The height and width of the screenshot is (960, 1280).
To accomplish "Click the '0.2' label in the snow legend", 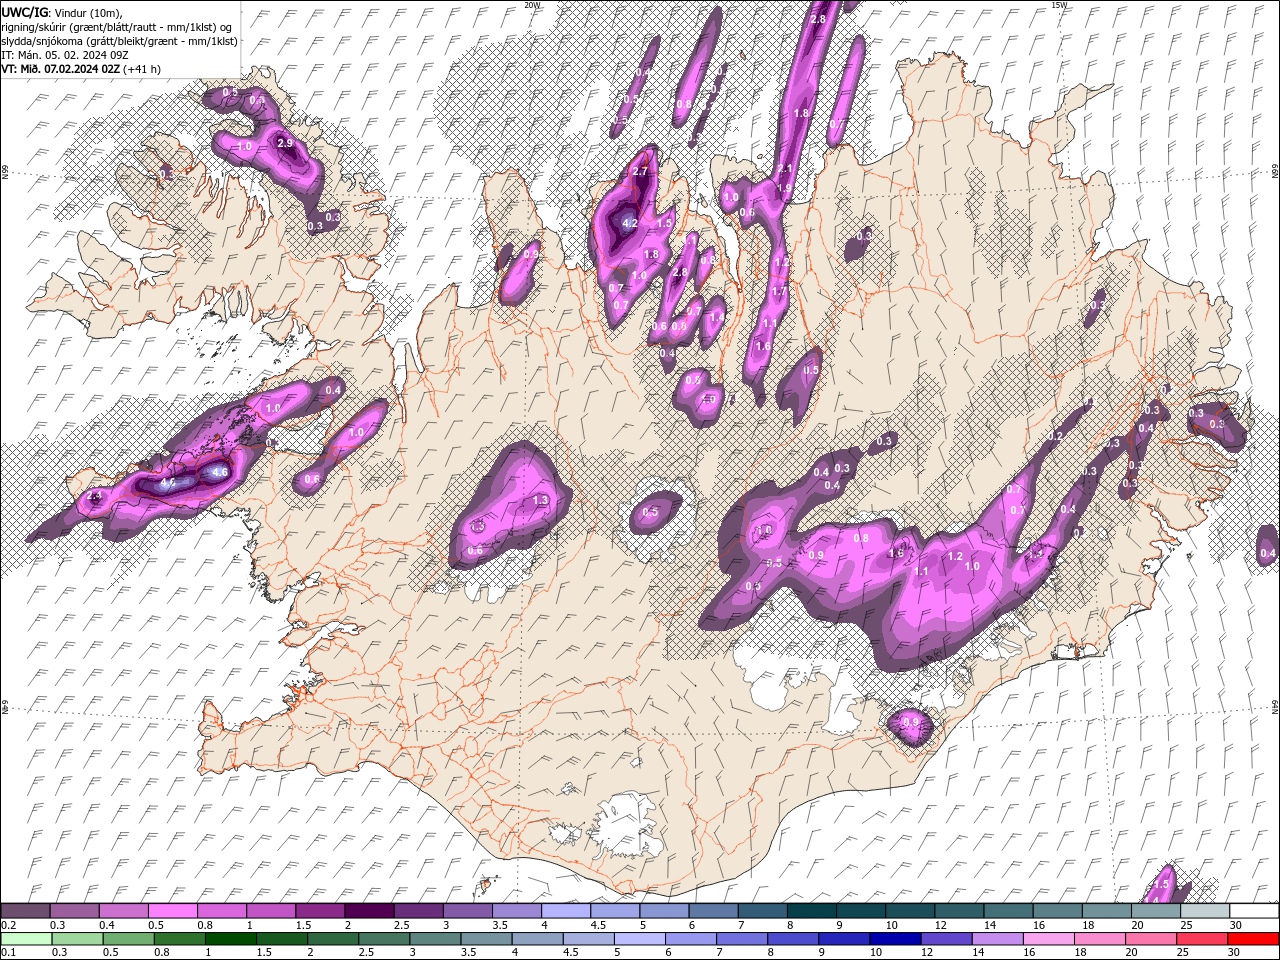I will pos(10,925).
